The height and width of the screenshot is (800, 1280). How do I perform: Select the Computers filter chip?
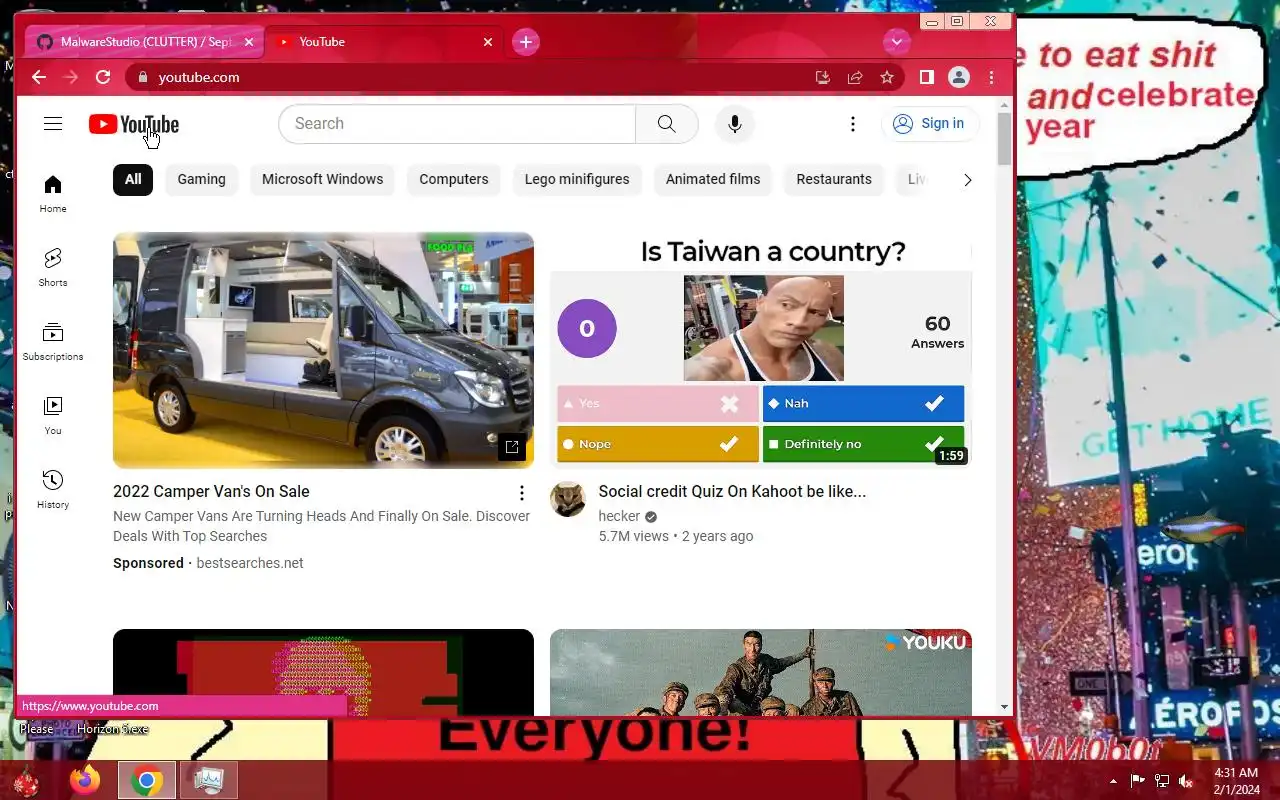[454, 180]
